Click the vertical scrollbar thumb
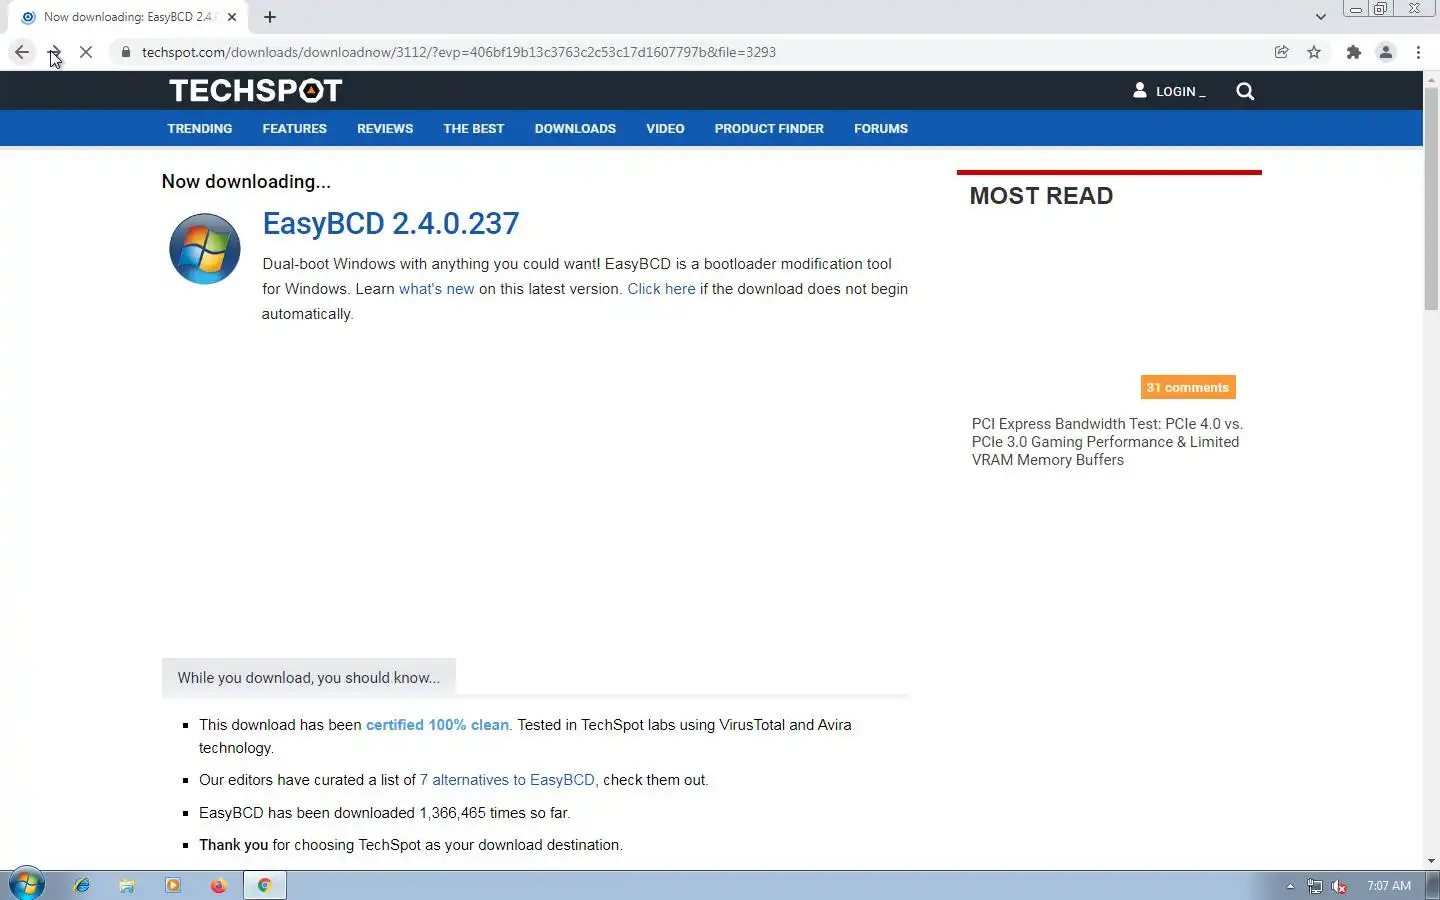The image size is (1440, 900). tap(1431, 200)
